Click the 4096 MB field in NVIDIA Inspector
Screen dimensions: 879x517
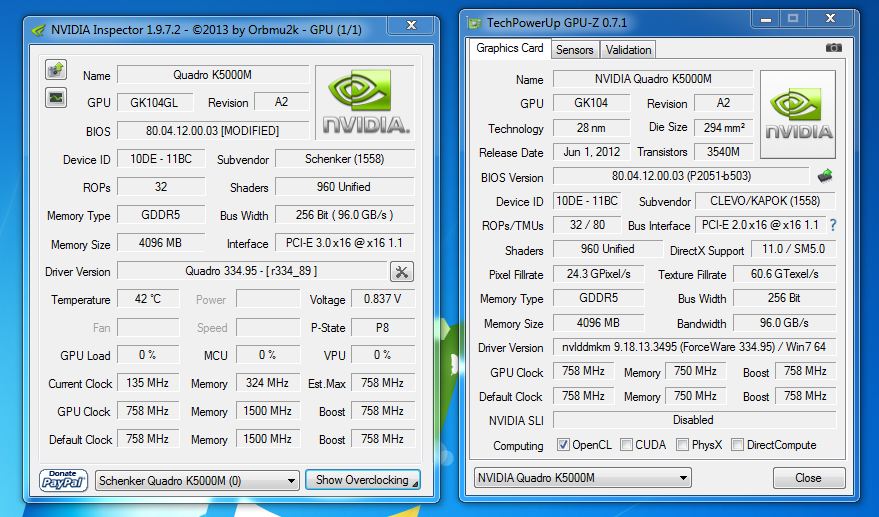(161, 243)
